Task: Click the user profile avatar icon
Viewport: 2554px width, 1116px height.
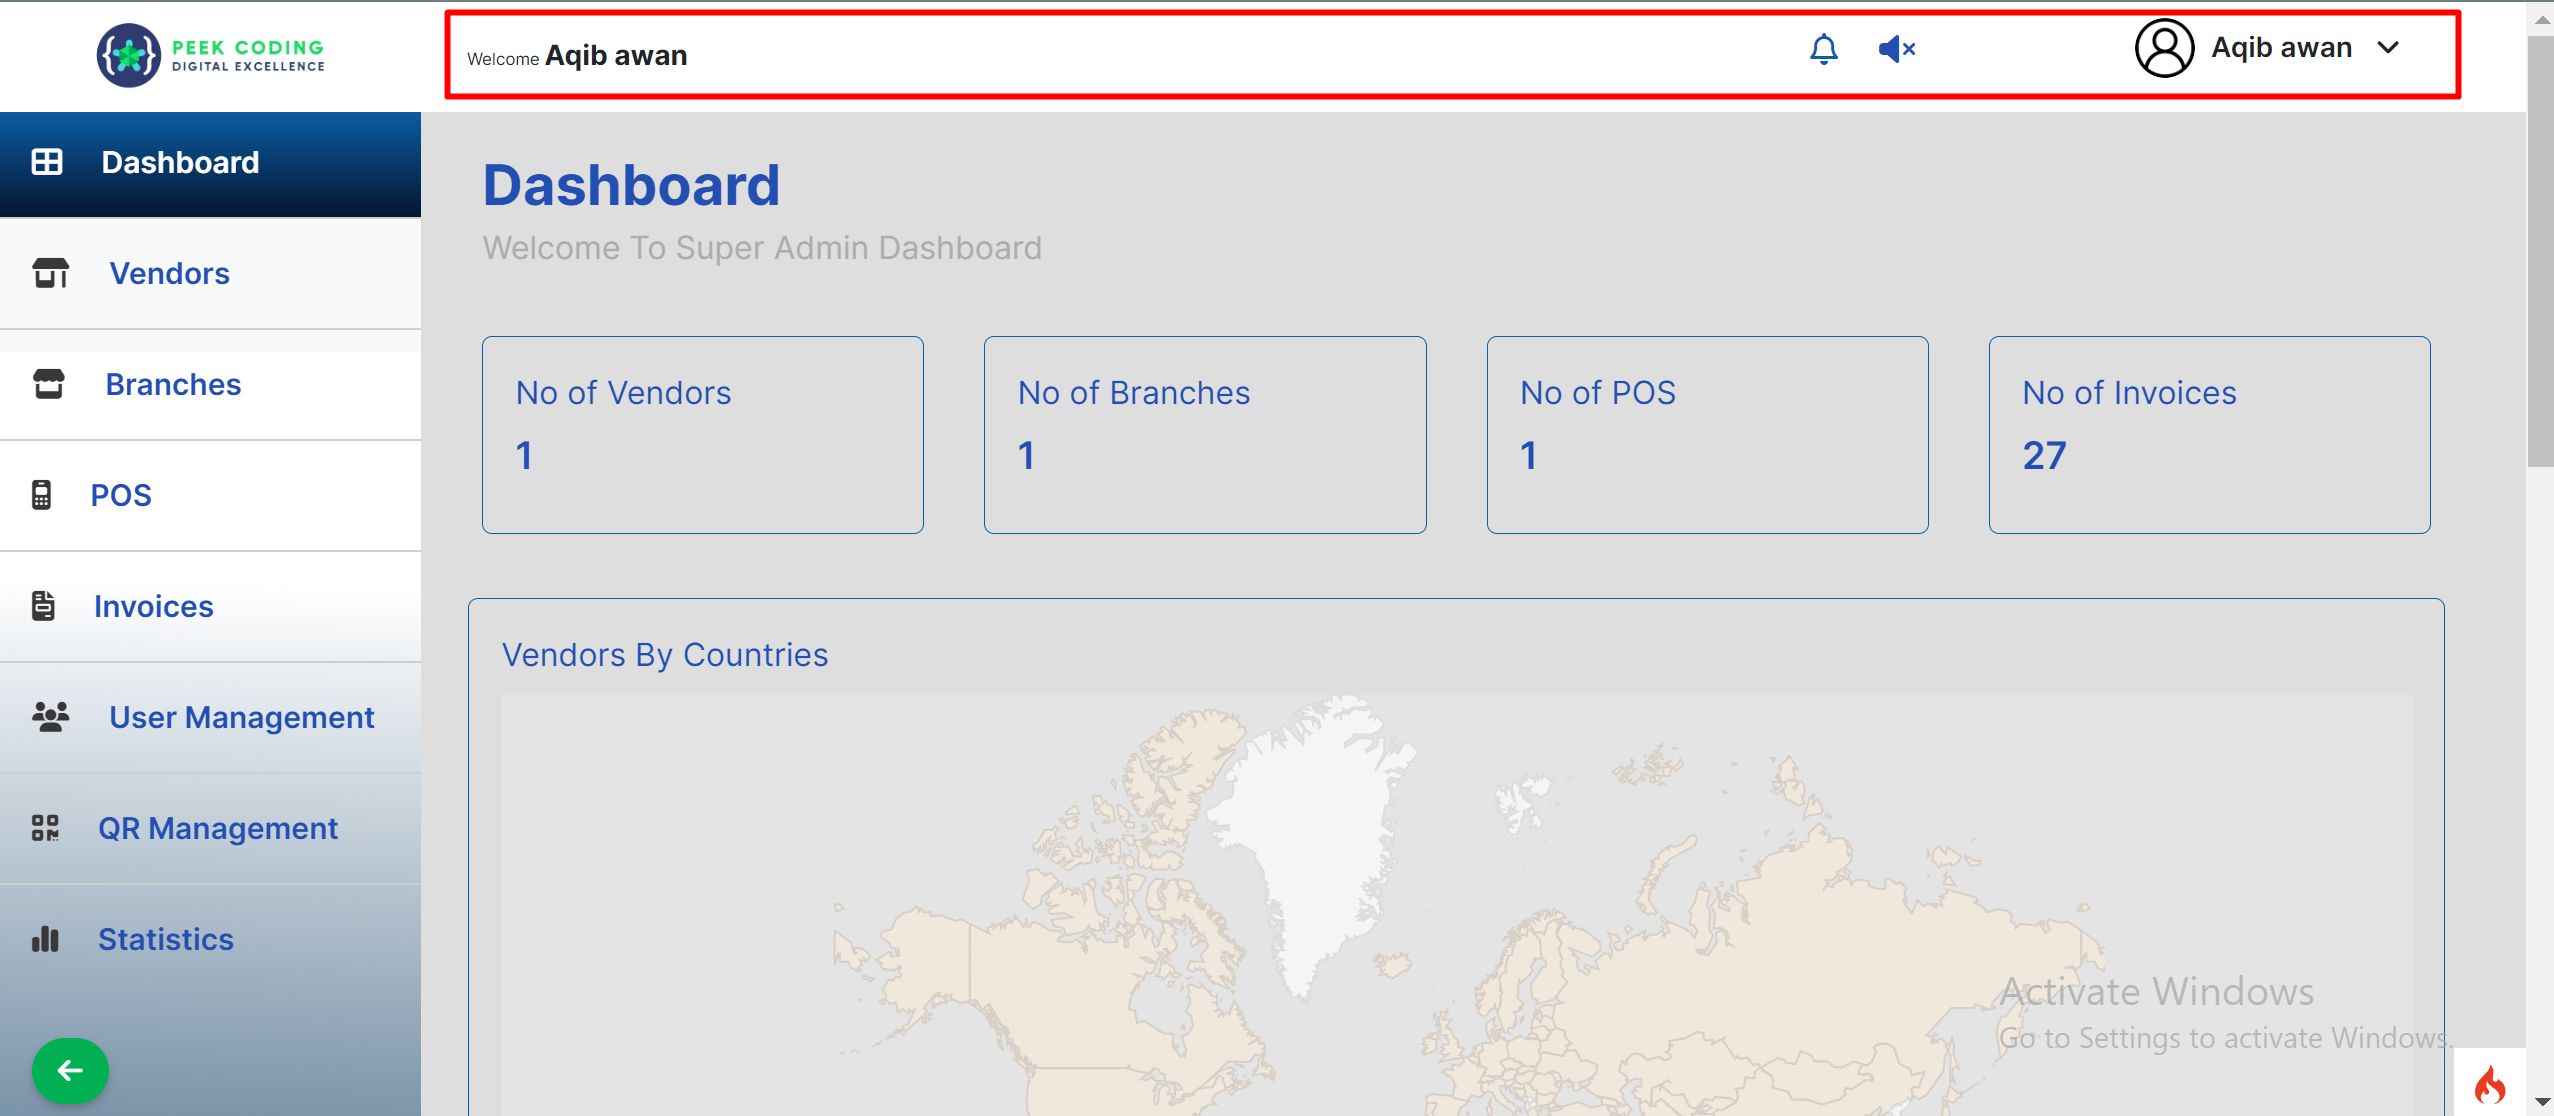Action: [2164, 48]
